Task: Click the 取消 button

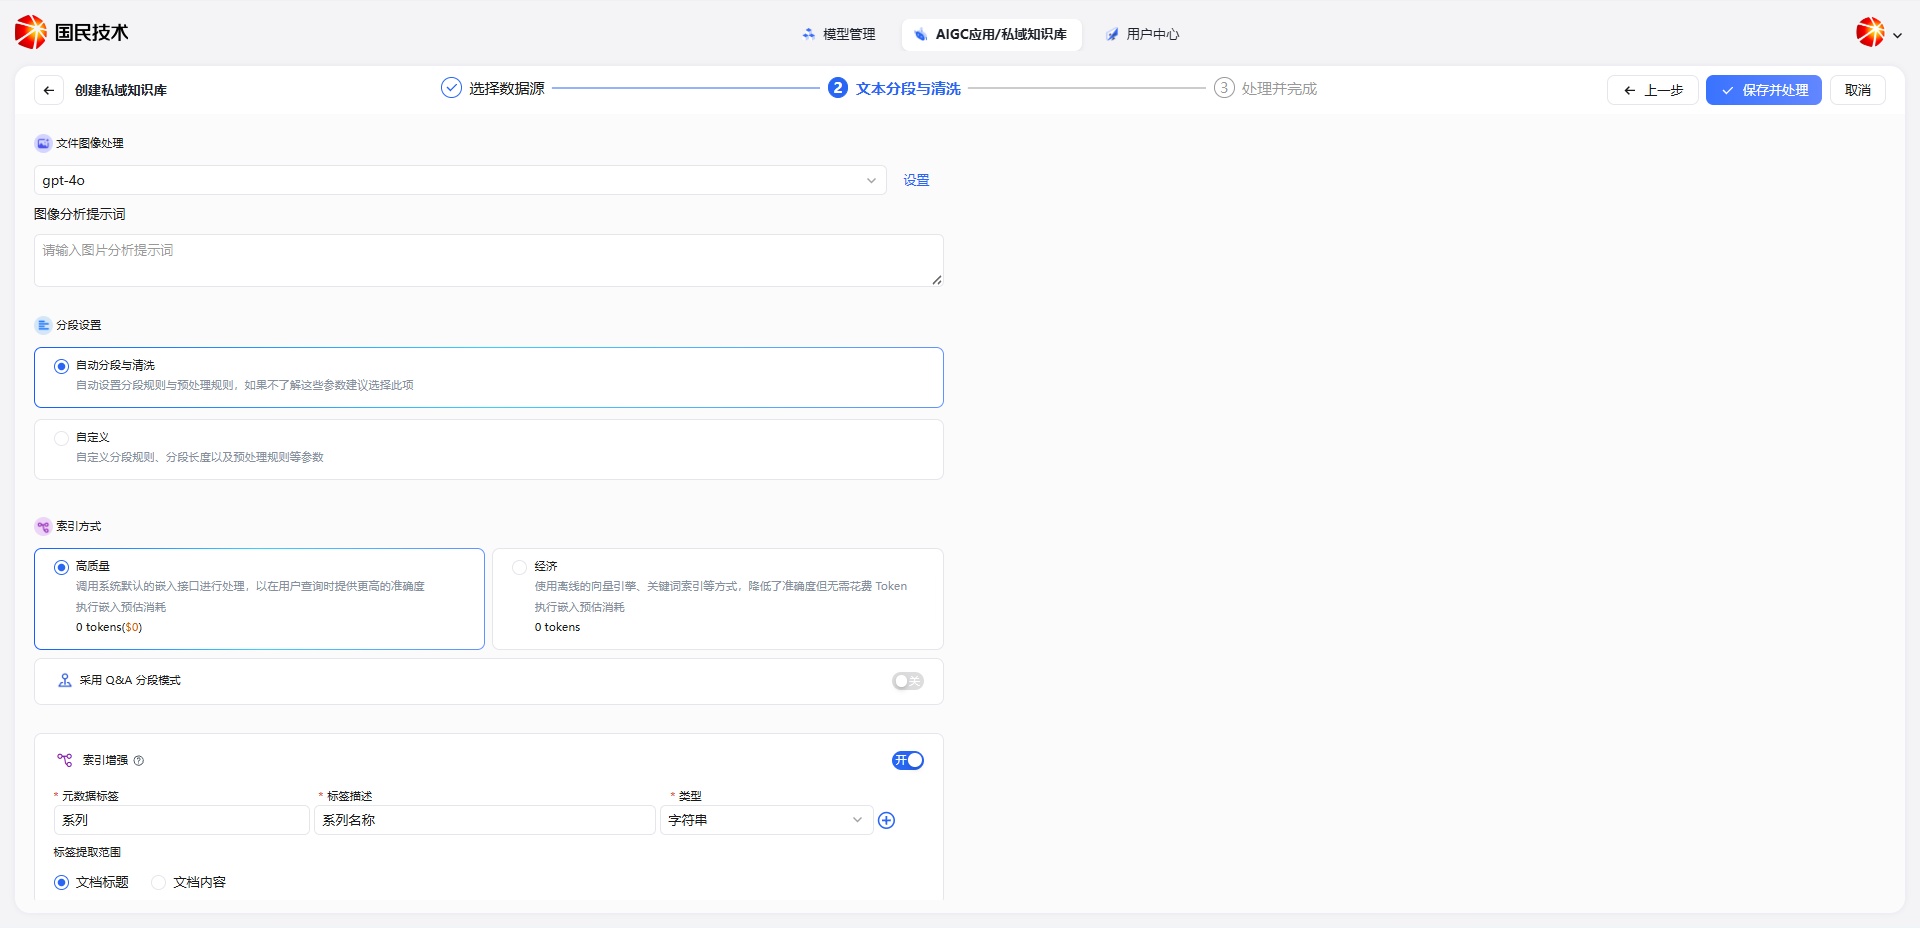Action: coord(1858,90)
